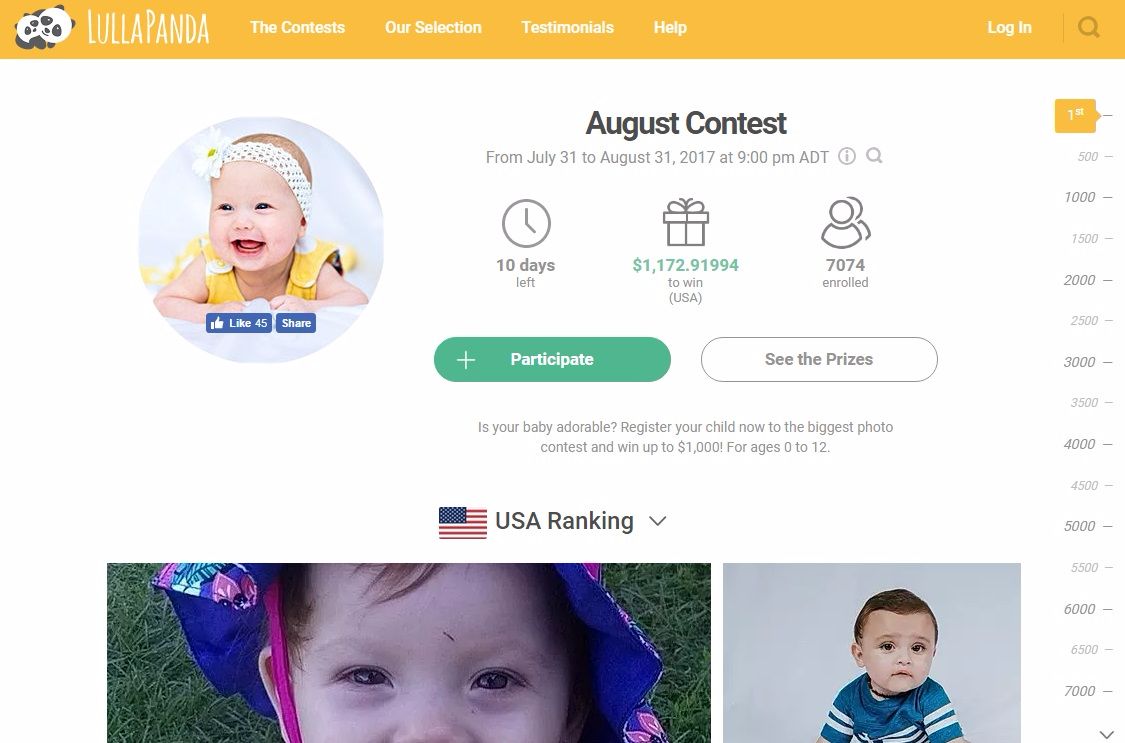
Task: Open The Contests menu
Action: click(297, 27)
